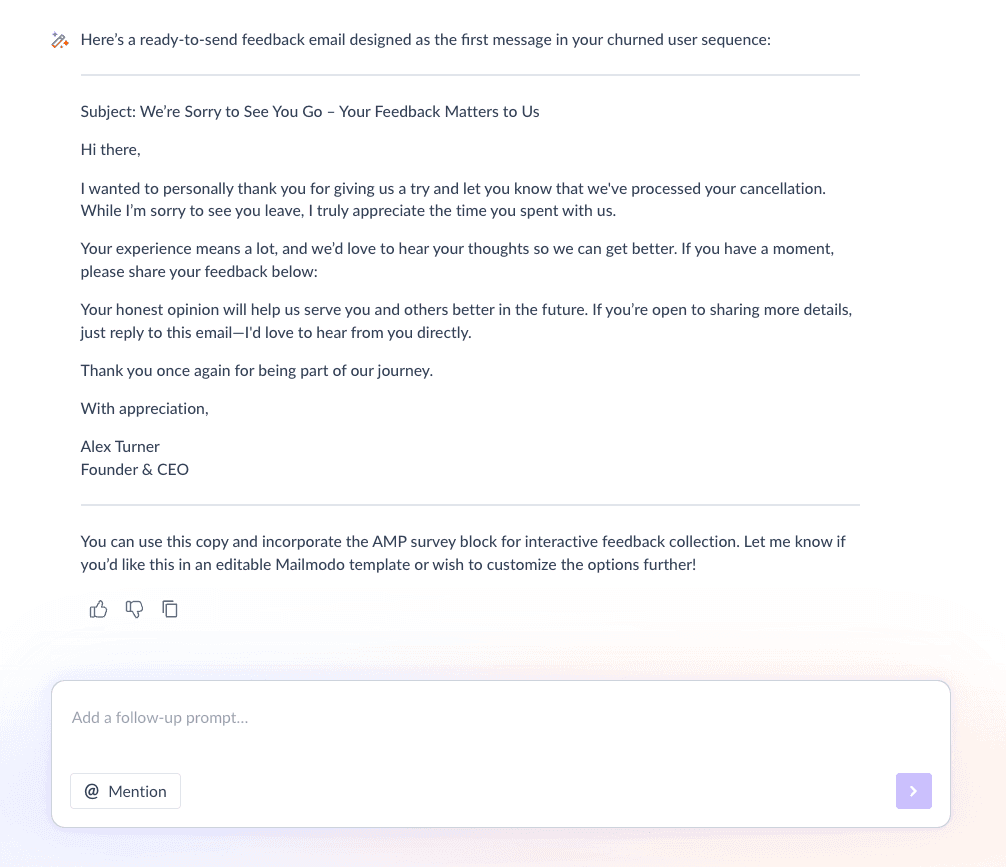Select the sparkle assistant icon beside the intro text
Screen dimensions: 1006x867
click(x=59, y=39)
